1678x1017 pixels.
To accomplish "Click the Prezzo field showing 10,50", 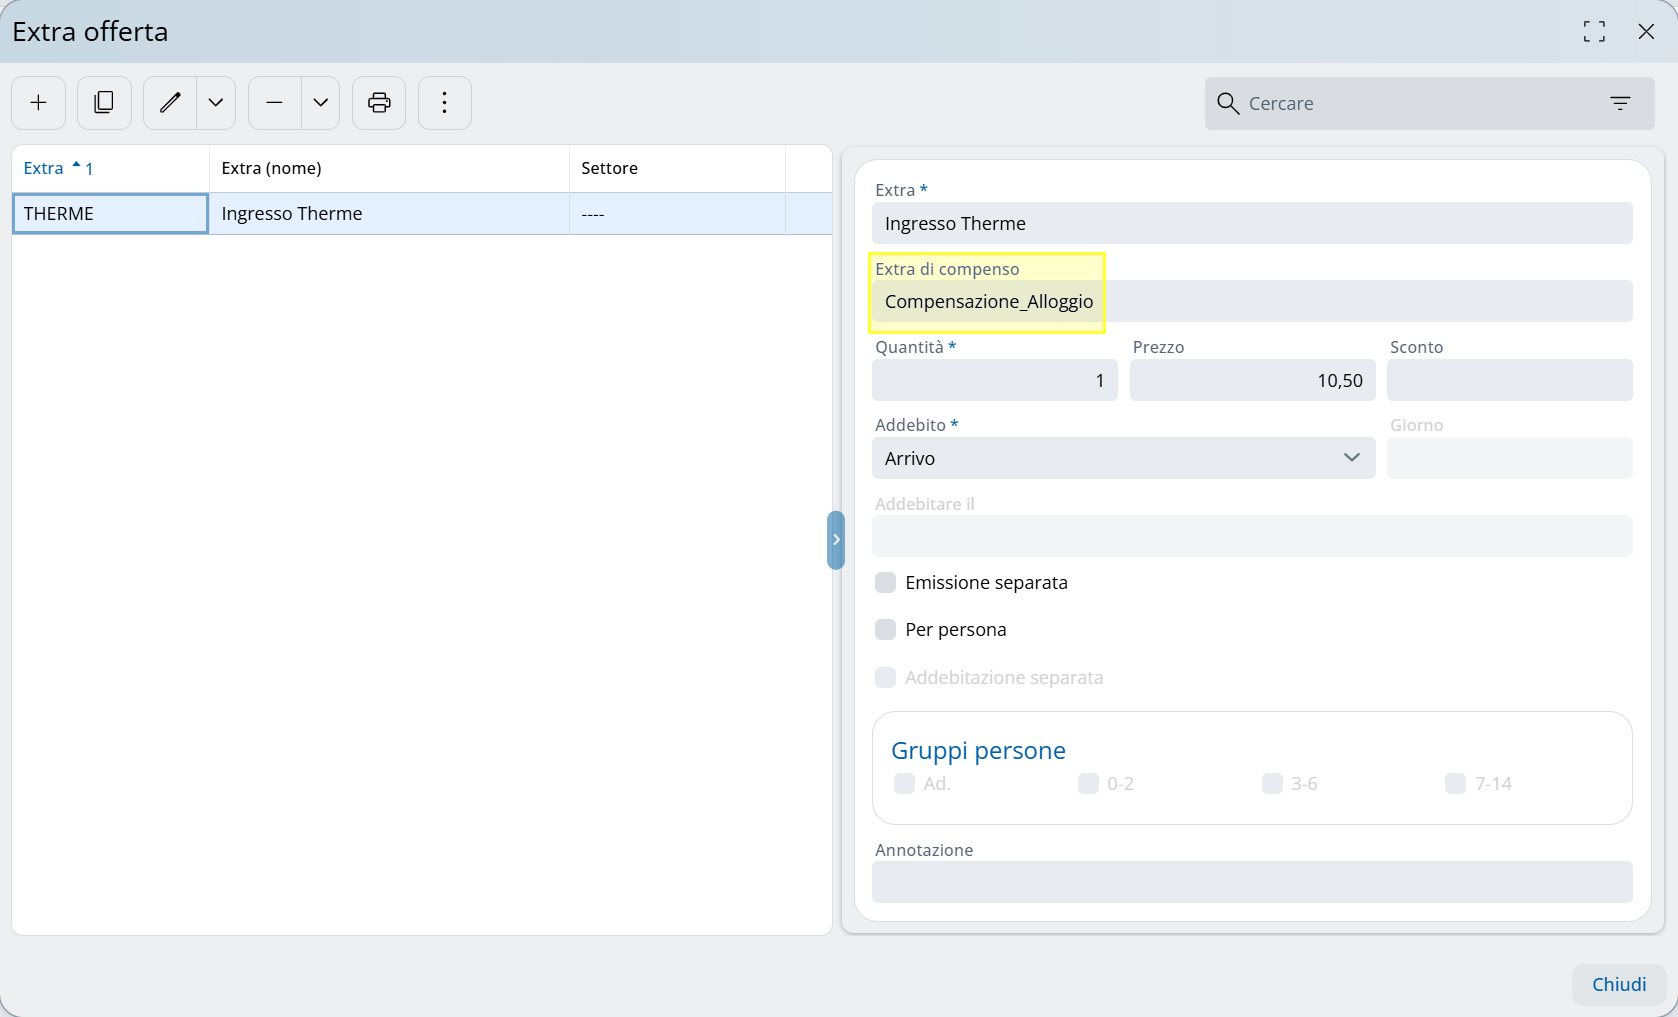I will click(1252, 381).
